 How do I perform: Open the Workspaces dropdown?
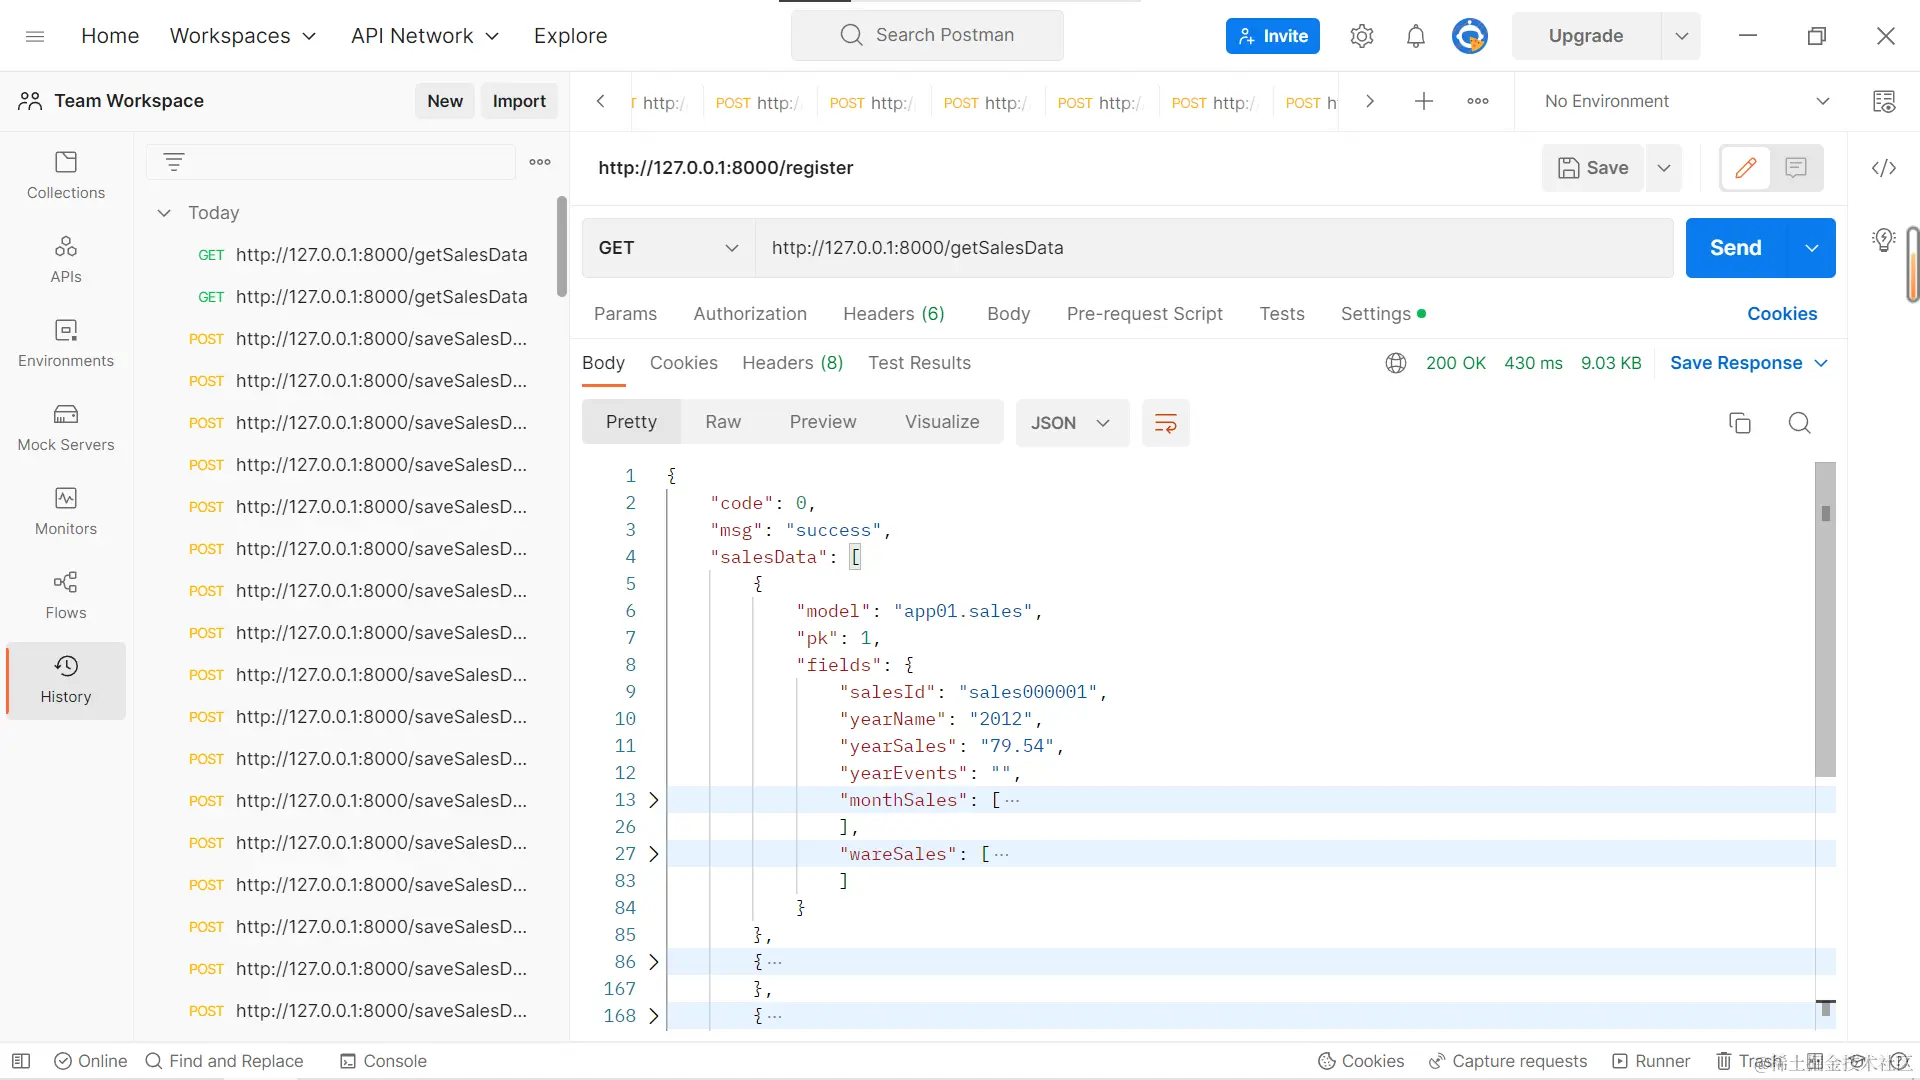click(x=243, y=36)
